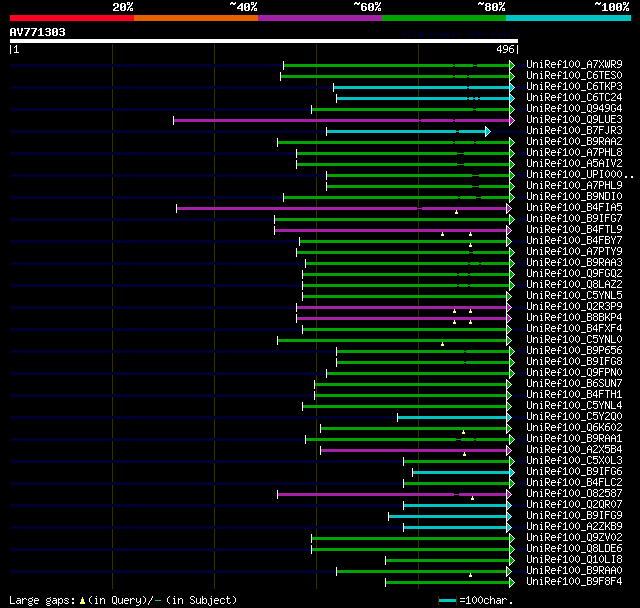Click the cyan ~100% legend segment
The height and width of the screenshot is (608, 640).
(569, 18)
